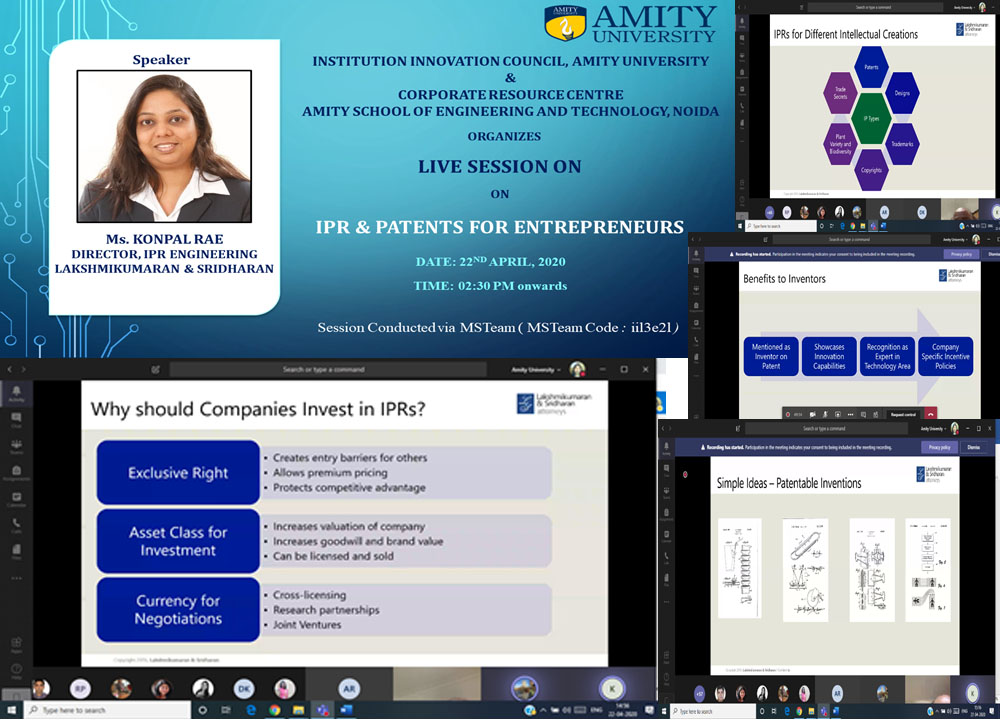Open Windows Start menu in bottom-left taskbar

coord(11,710)
